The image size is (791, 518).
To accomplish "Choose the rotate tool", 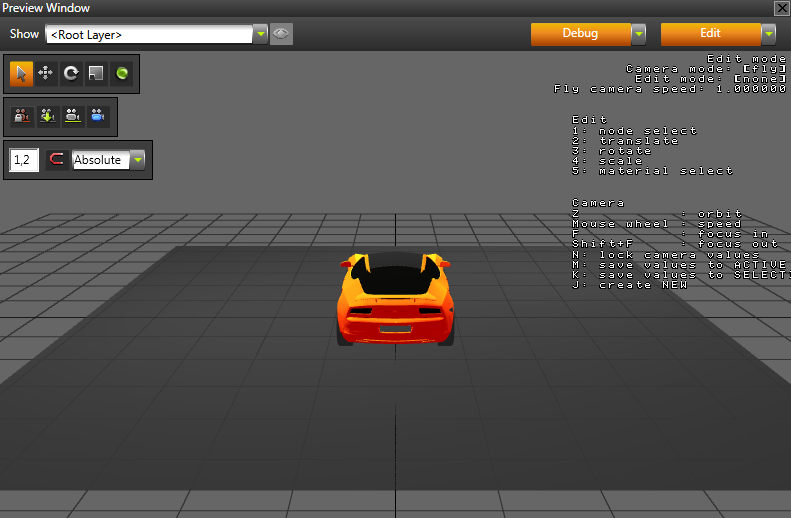I will (71, 73).
